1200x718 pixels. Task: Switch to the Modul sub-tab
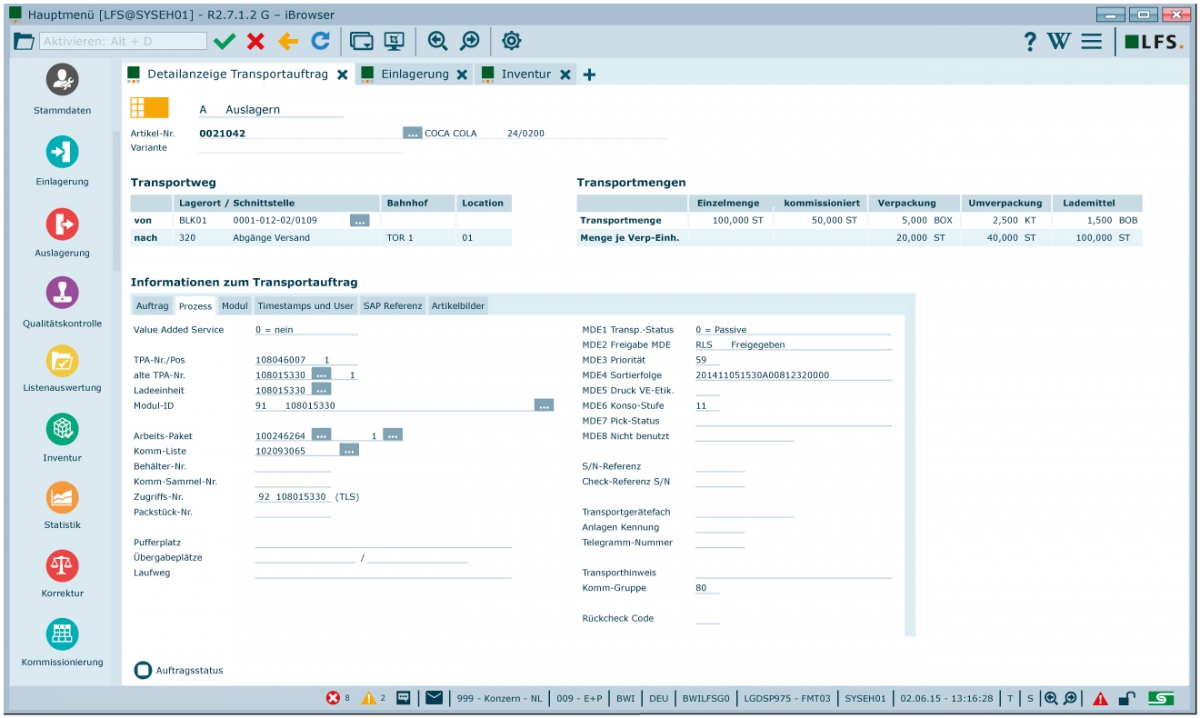(235, 305)
